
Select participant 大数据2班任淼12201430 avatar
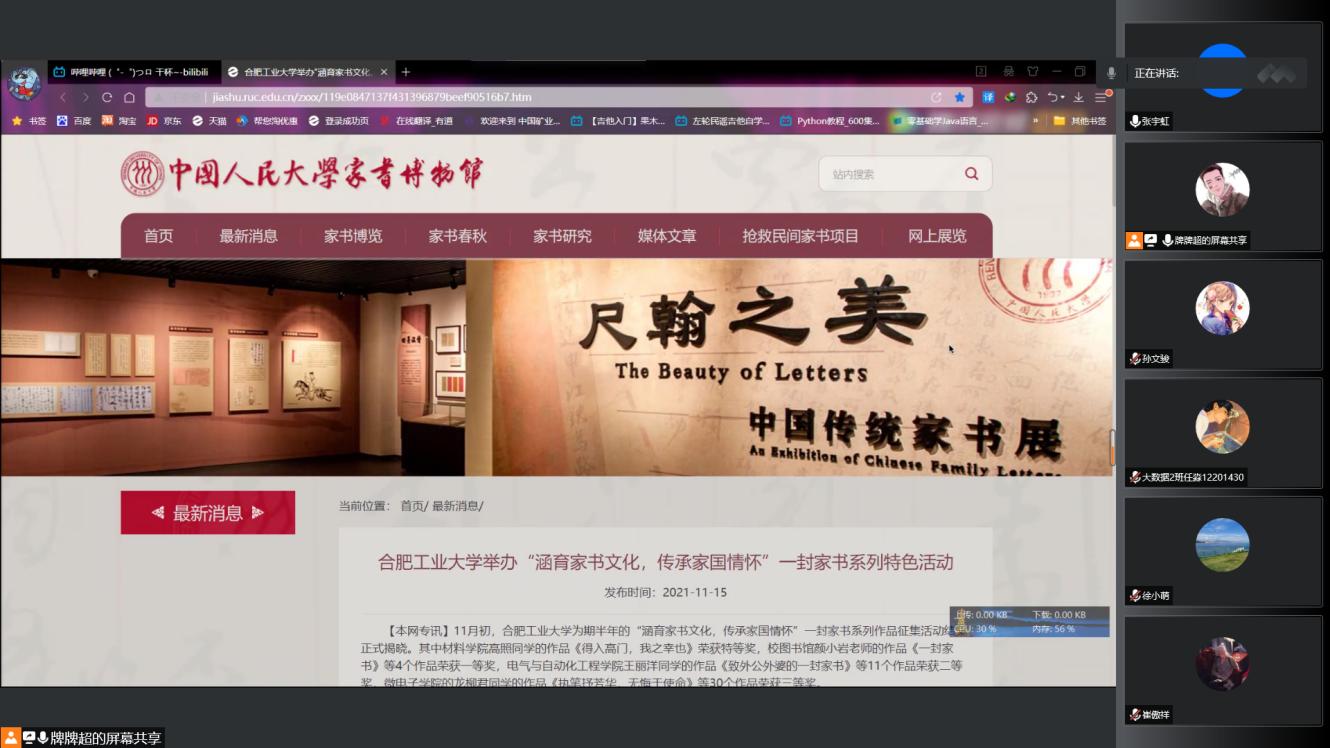coord(1222,427)
